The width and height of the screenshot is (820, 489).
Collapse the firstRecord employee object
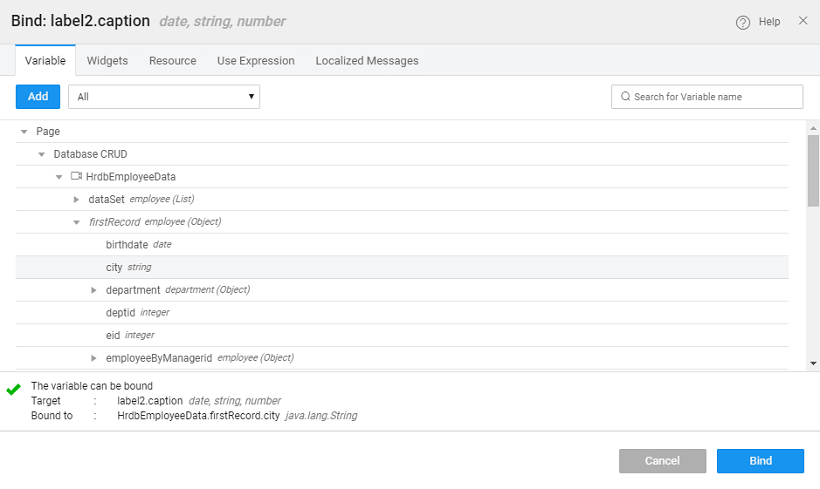(x=76, y=222)
